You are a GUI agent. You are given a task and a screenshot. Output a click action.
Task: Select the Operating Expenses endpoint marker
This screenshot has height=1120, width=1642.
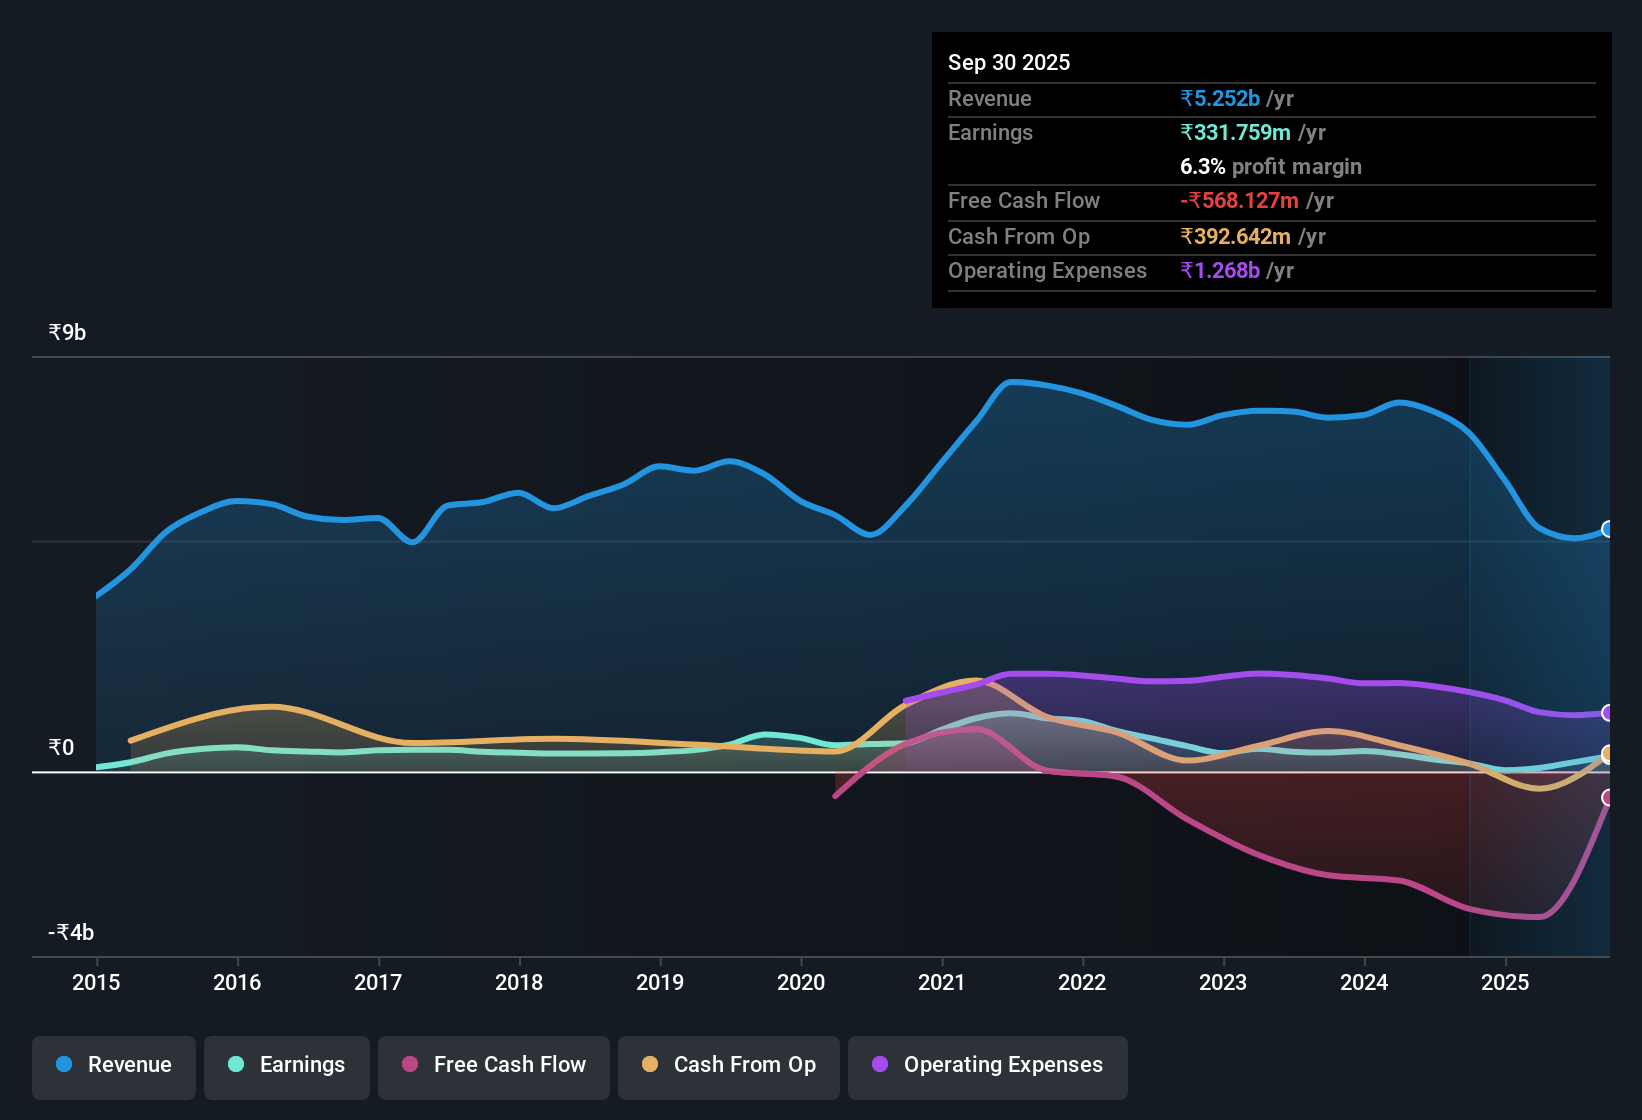pos(1608,713)
